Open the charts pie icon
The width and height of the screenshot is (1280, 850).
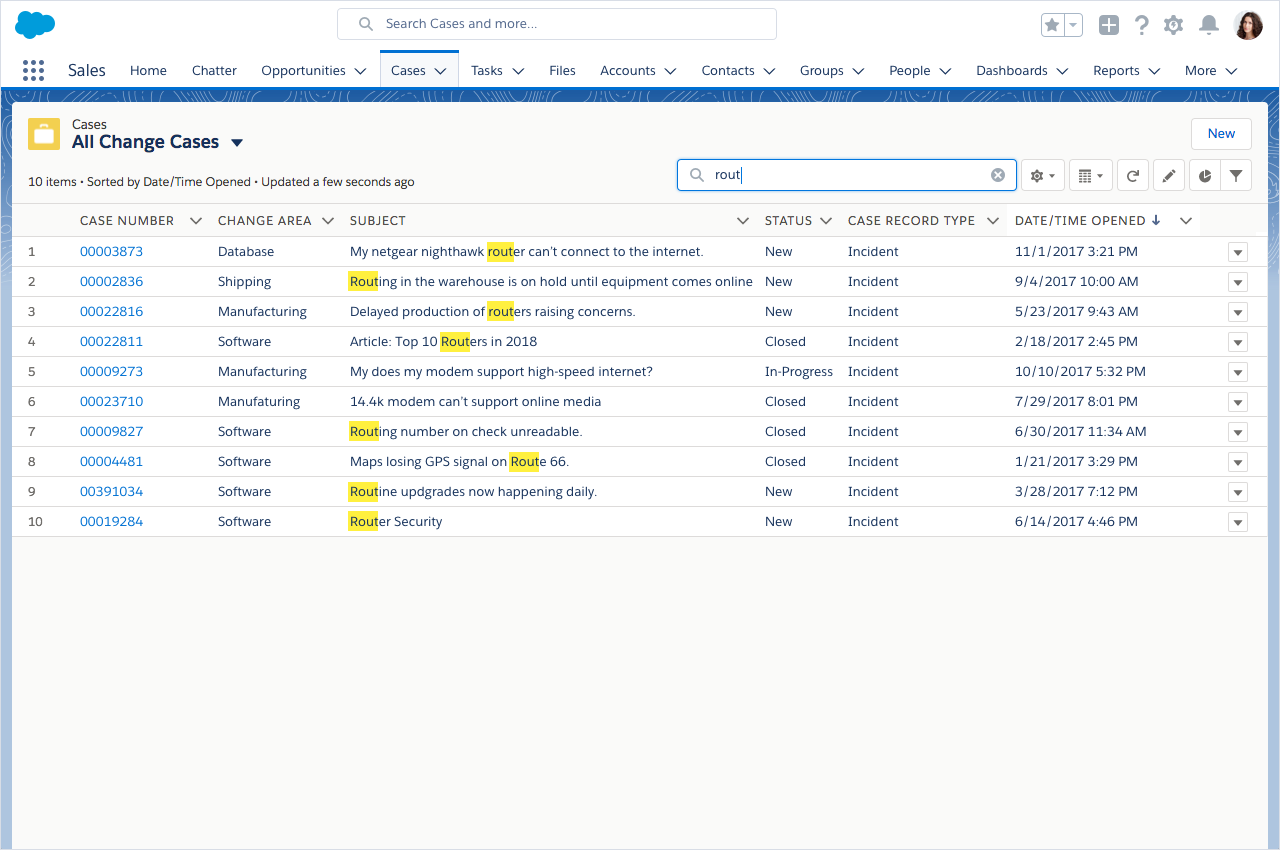[1204, 175]
